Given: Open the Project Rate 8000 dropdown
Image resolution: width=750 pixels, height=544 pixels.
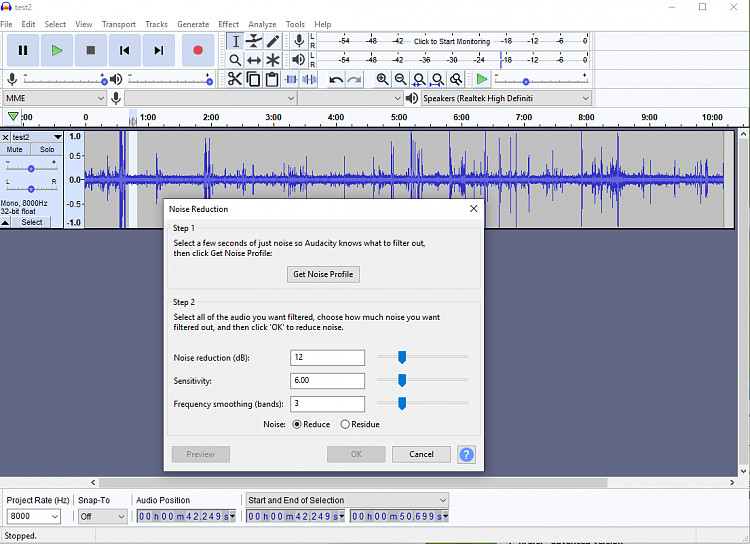Looking at the screenshot, I should [x=33, y=516].
